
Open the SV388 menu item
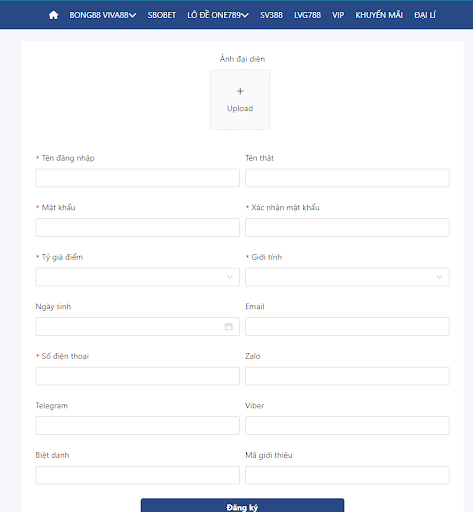coord(271,15)
